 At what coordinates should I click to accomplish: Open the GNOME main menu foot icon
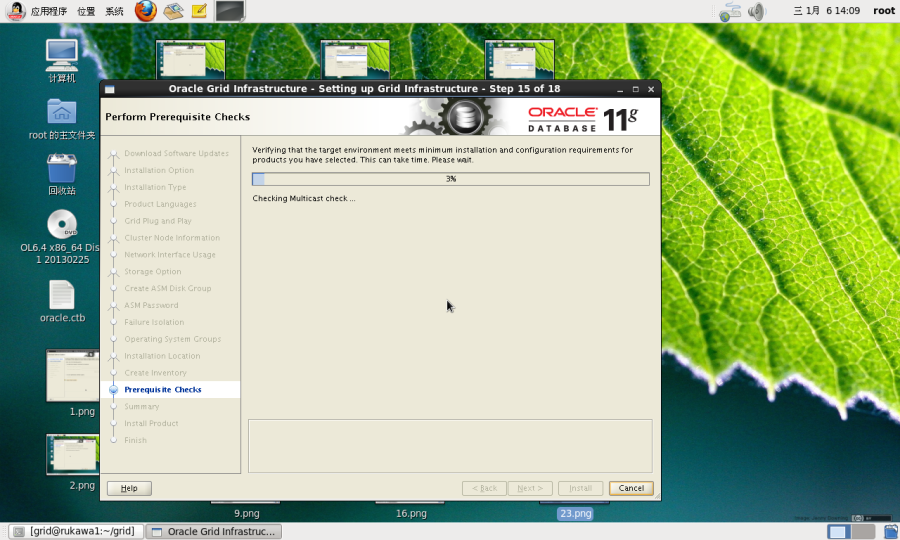click(x=15, y=11)
